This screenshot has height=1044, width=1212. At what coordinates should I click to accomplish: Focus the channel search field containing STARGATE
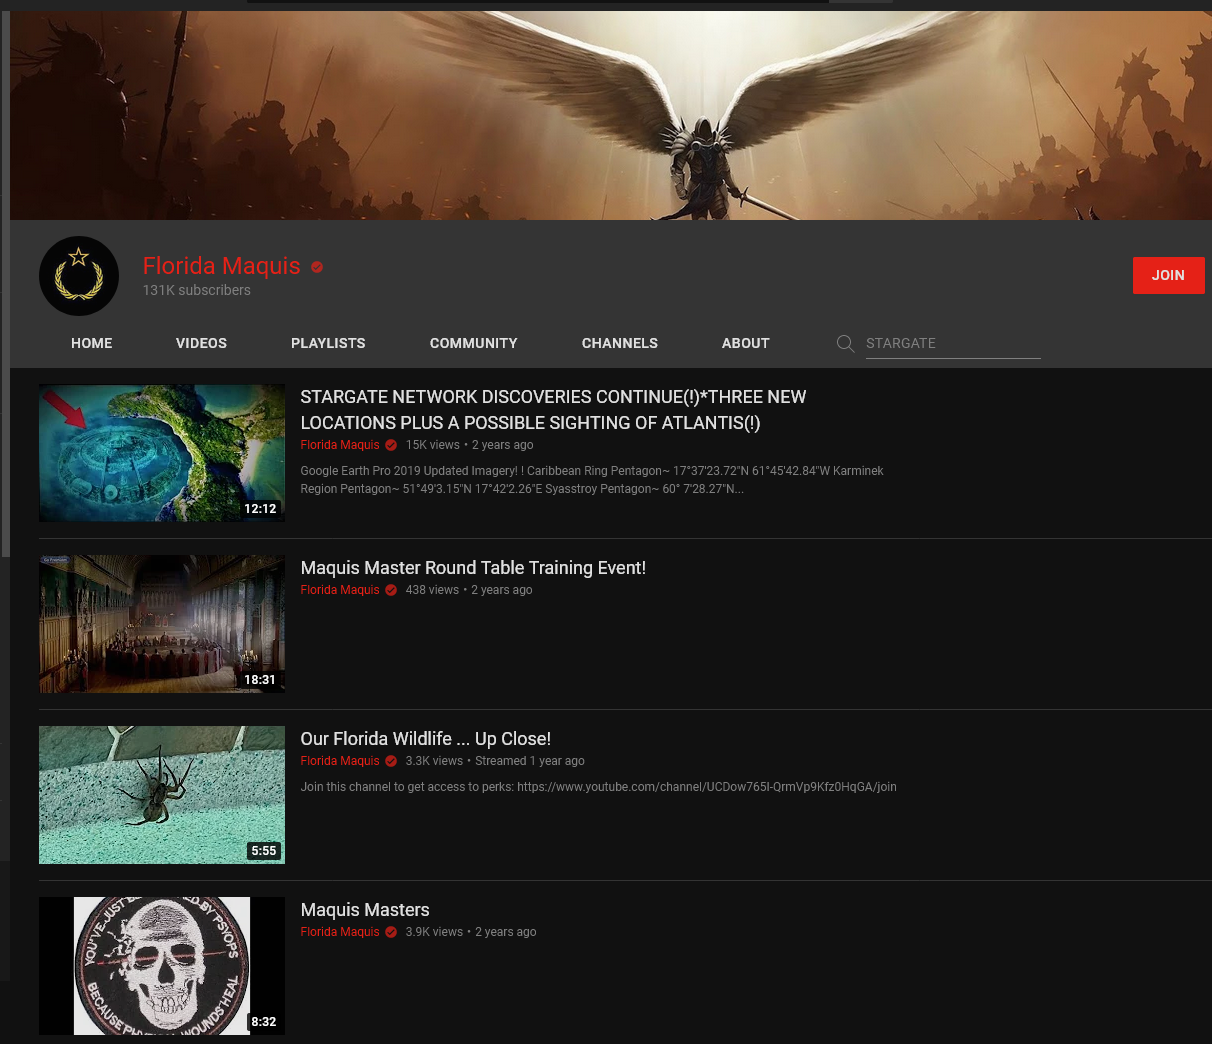click(953, 343)
